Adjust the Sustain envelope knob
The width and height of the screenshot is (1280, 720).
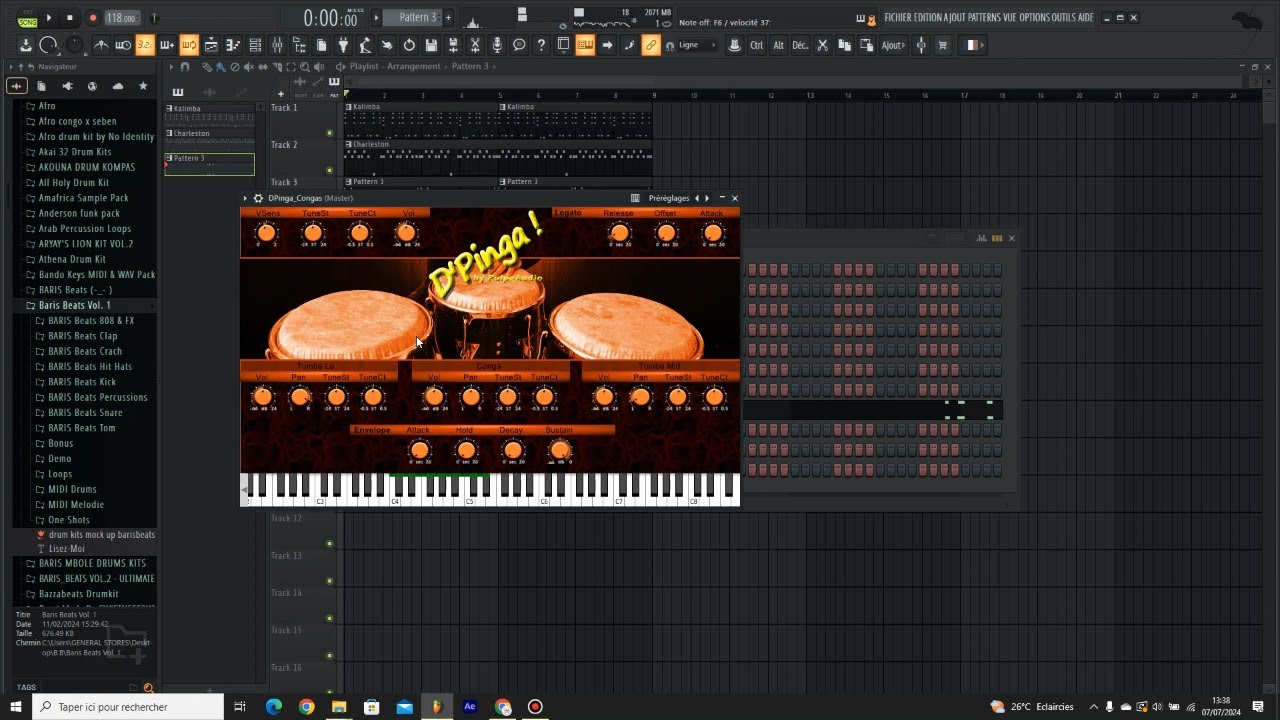(560, 450)
